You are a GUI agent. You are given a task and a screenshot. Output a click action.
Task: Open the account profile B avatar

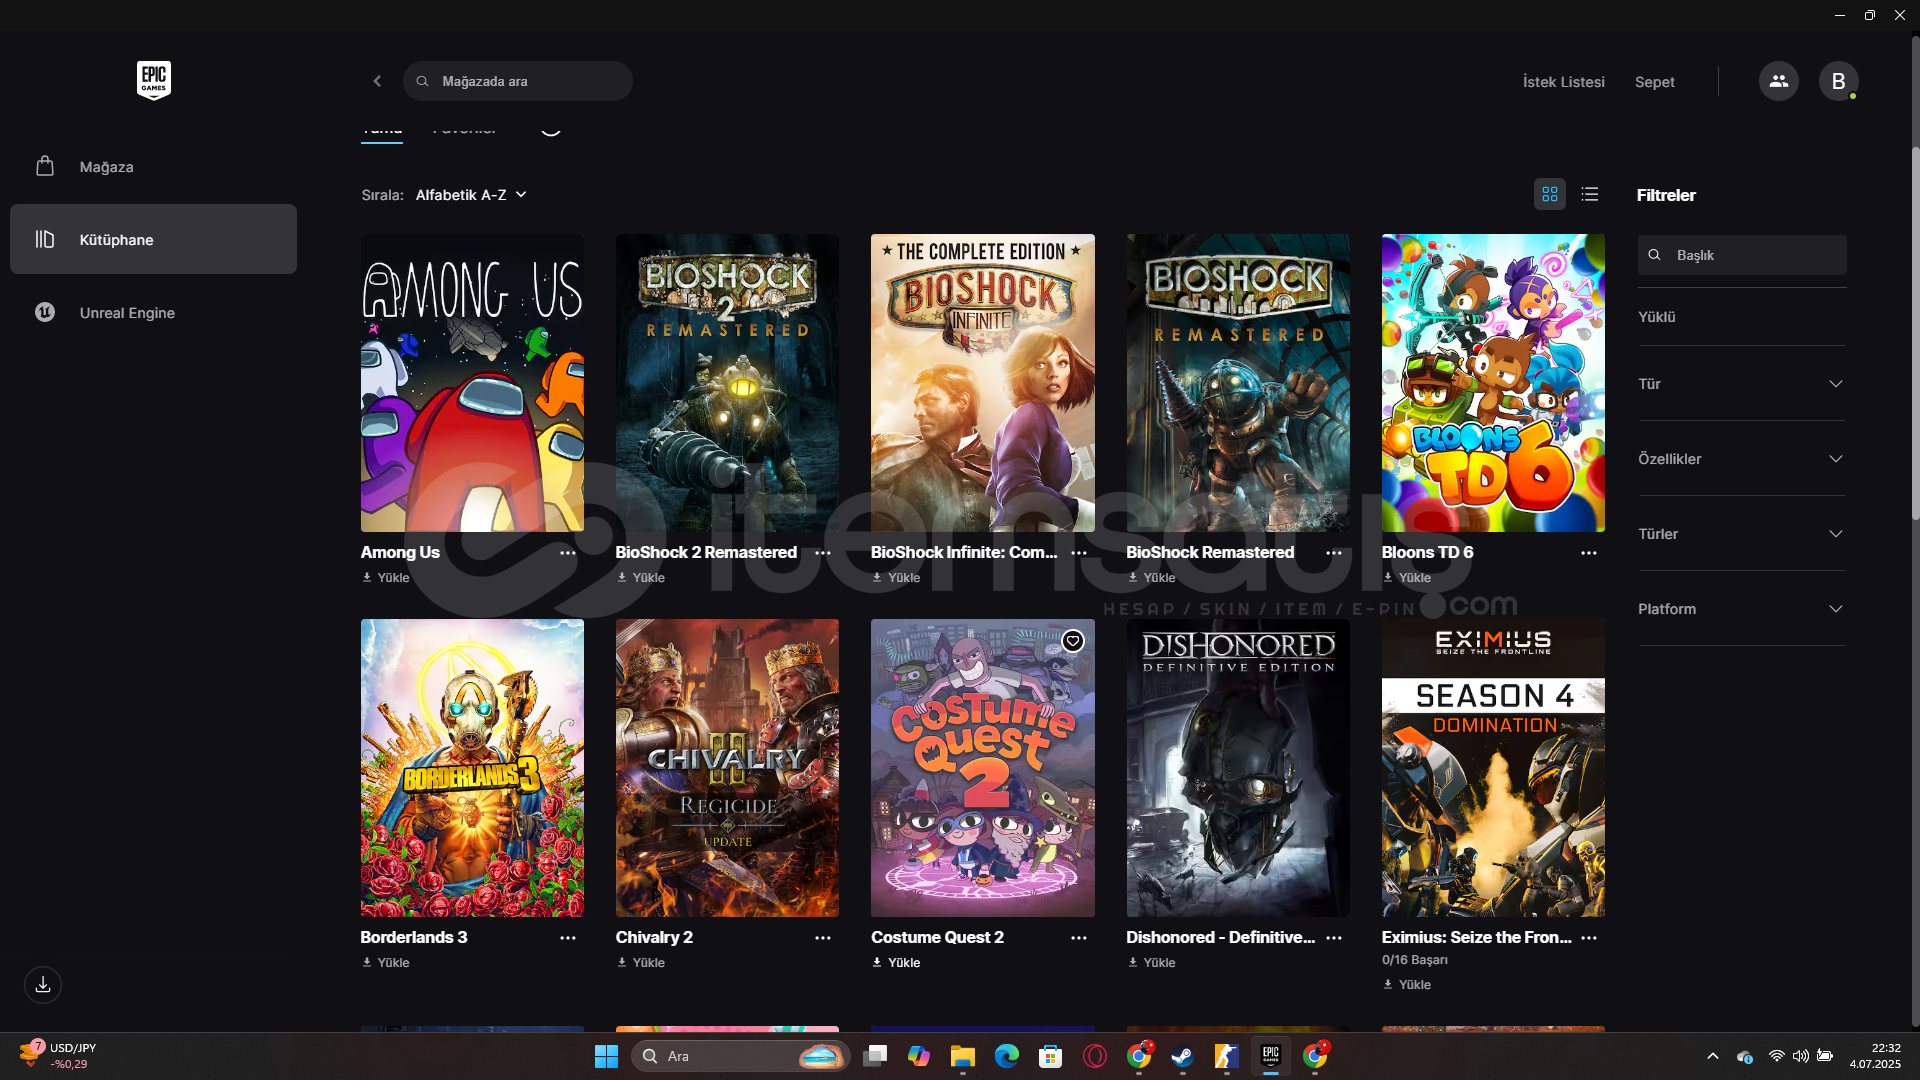tap(1838, 81)
